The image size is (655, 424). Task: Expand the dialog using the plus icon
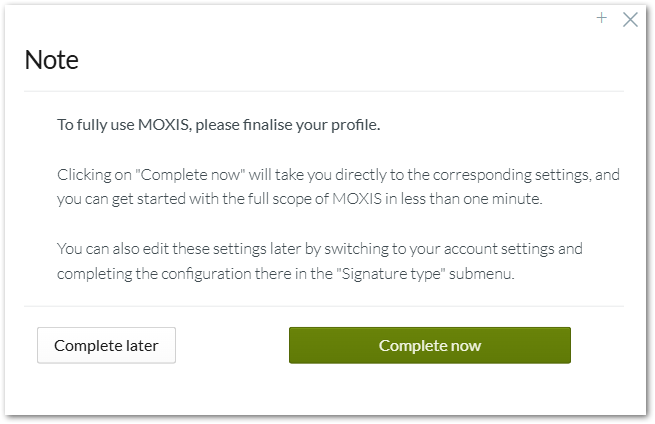[602, 18]
